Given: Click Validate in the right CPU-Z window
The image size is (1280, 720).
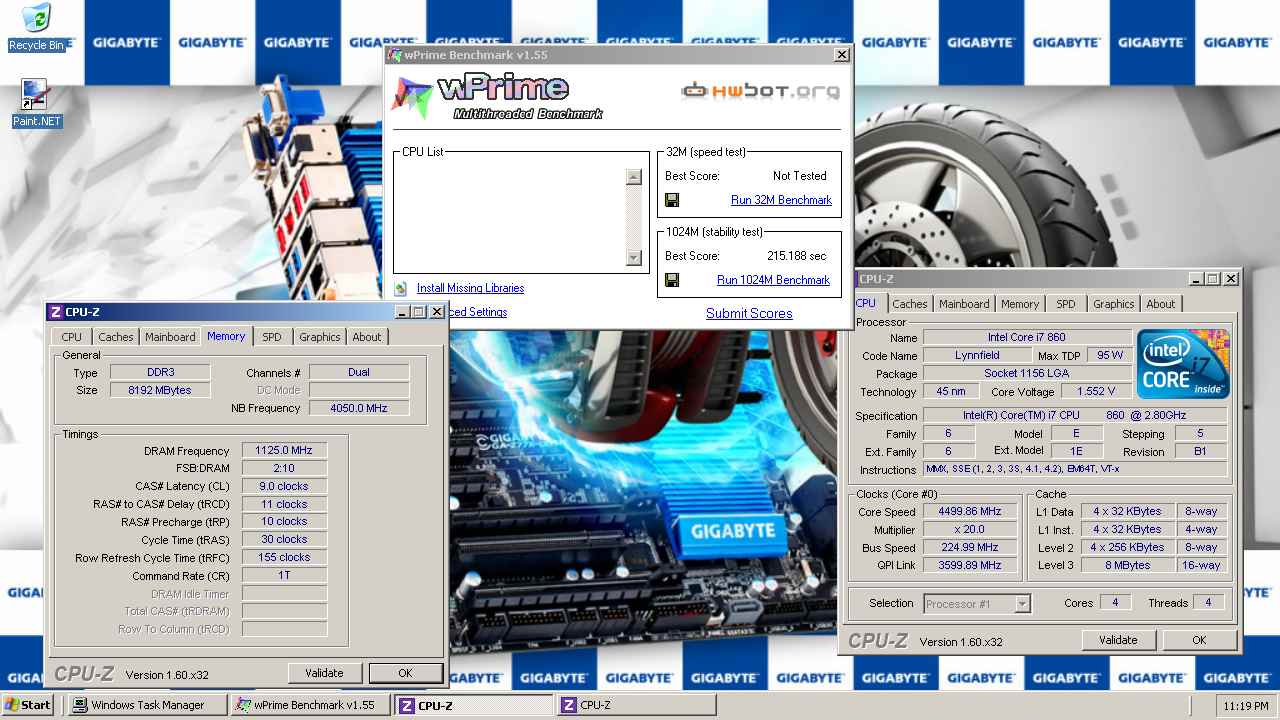Looking at the screenshot, I should 1118,640.
